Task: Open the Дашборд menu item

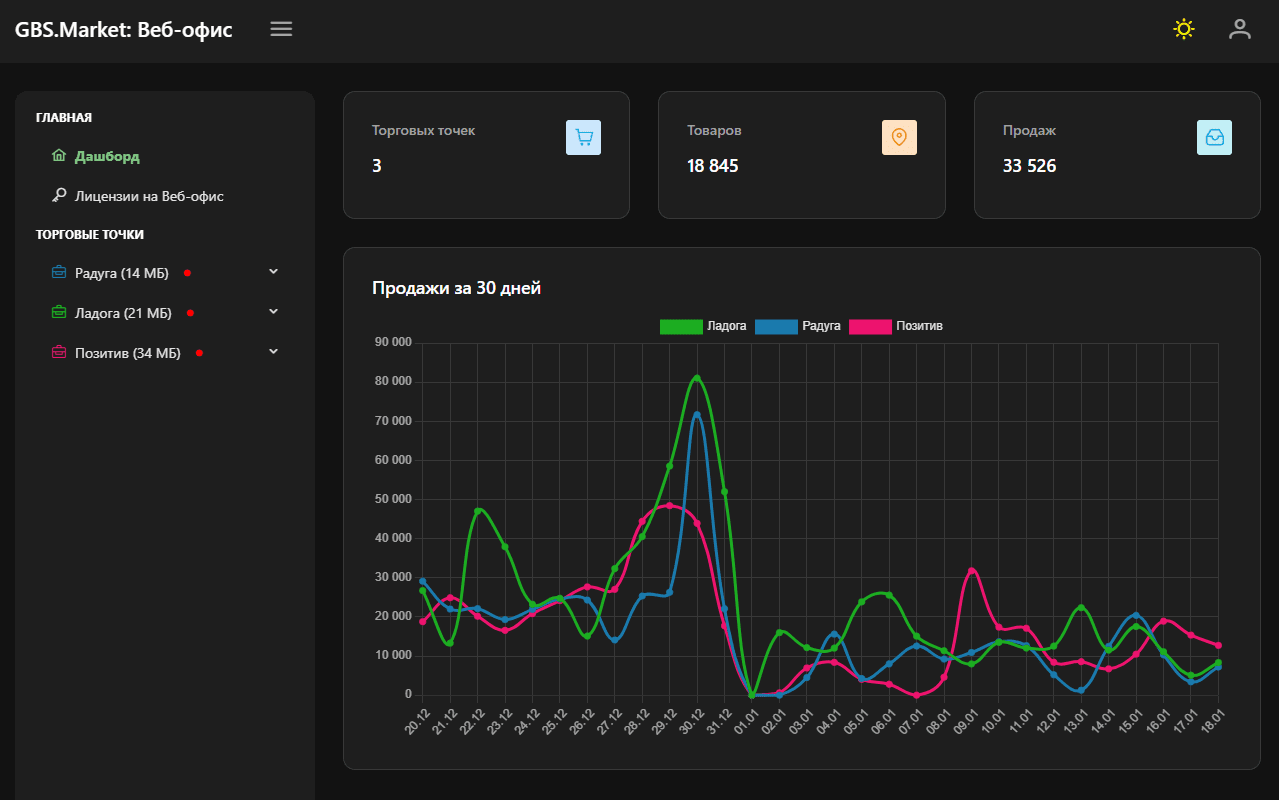Action: pos(107,157)
